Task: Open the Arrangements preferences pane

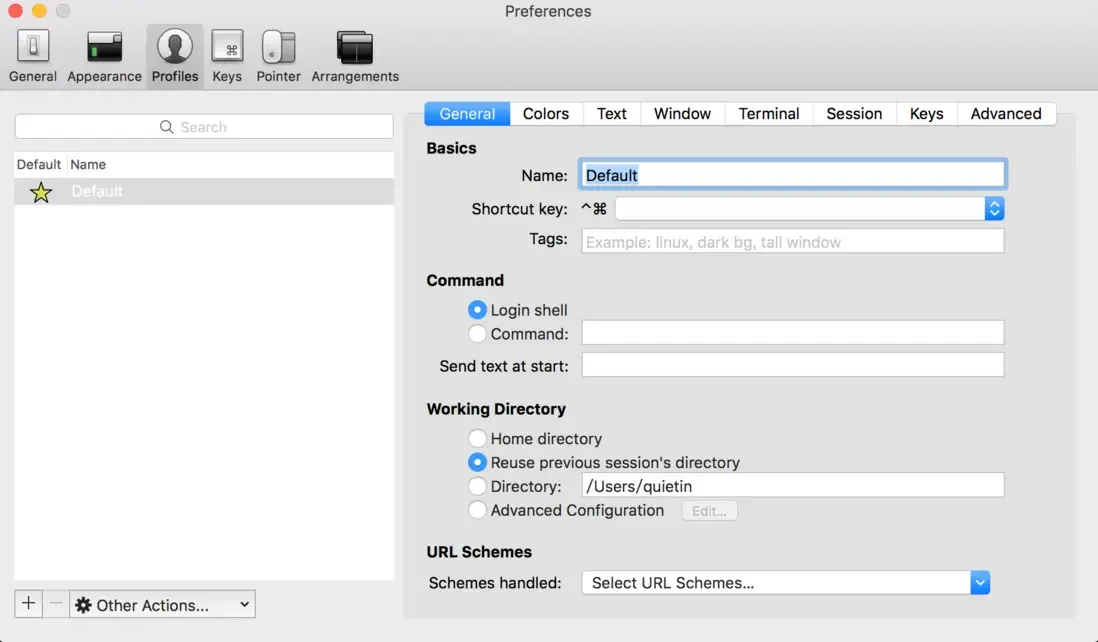Action: (355, 56)
